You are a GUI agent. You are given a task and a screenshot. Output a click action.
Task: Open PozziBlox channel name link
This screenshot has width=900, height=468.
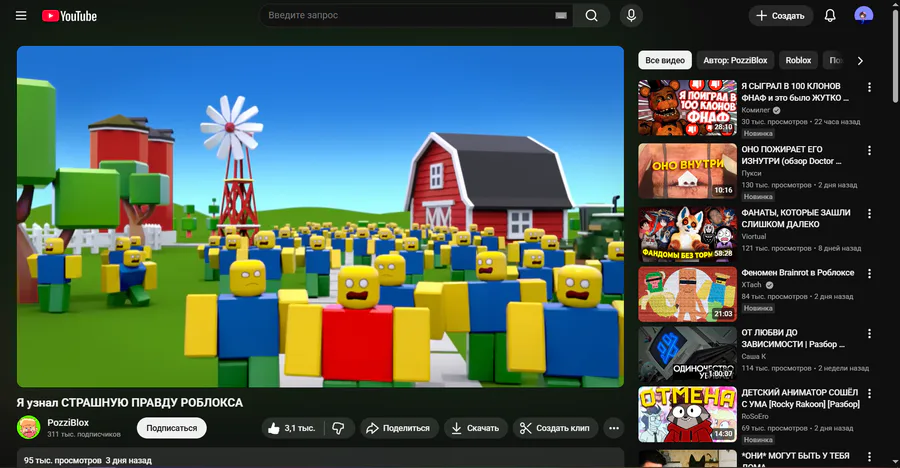(68, 423)
